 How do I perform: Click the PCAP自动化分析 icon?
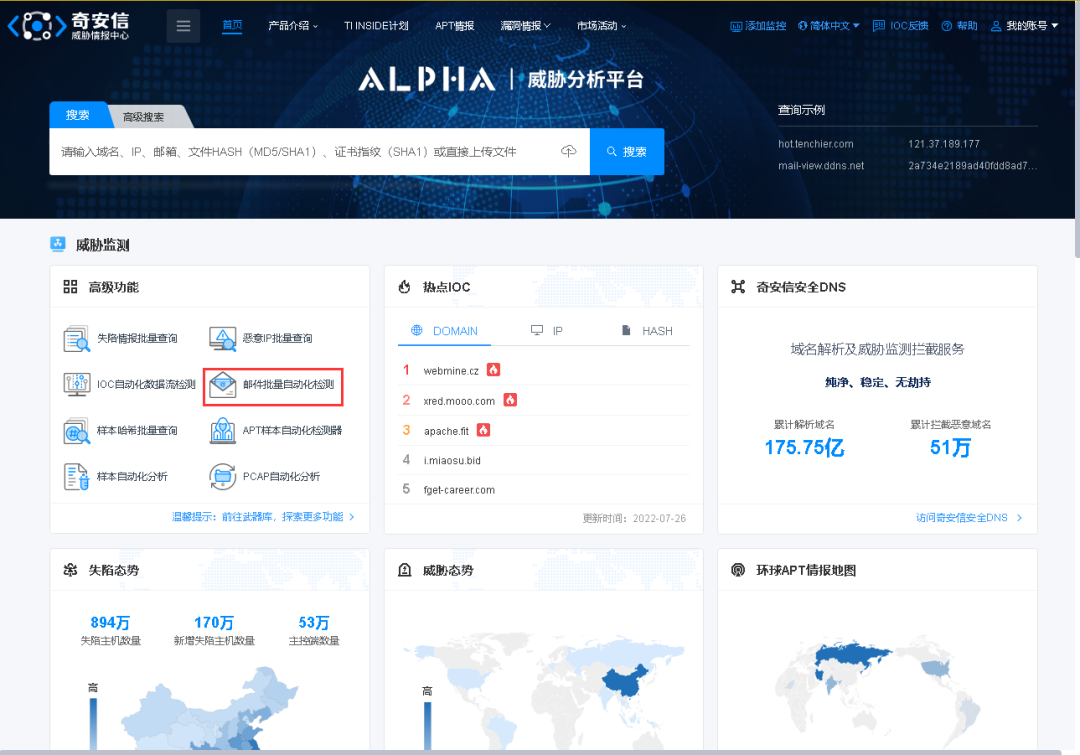(222, 477)
